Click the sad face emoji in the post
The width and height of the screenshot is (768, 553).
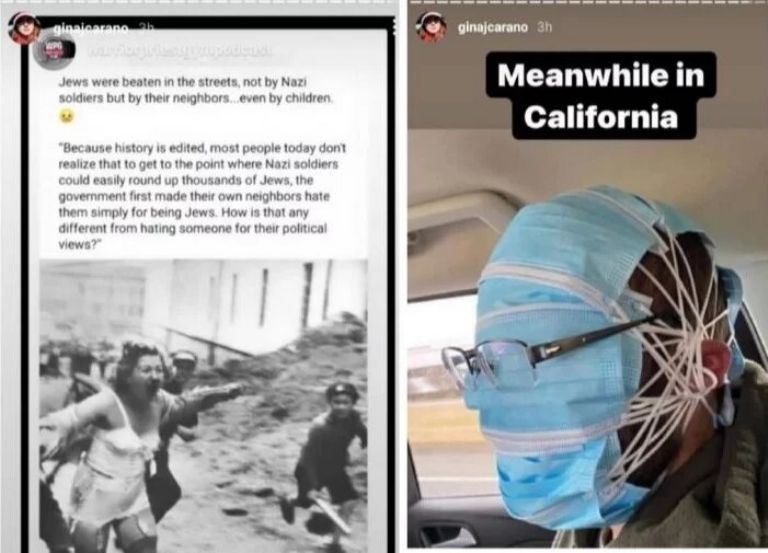pos(66,117)
